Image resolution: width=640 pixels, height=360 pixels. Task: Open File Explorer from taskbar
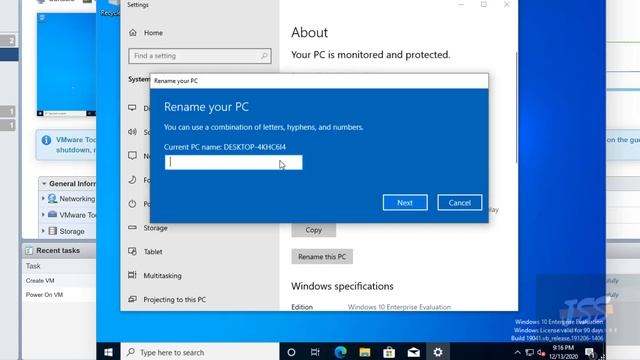pos(365,352)
